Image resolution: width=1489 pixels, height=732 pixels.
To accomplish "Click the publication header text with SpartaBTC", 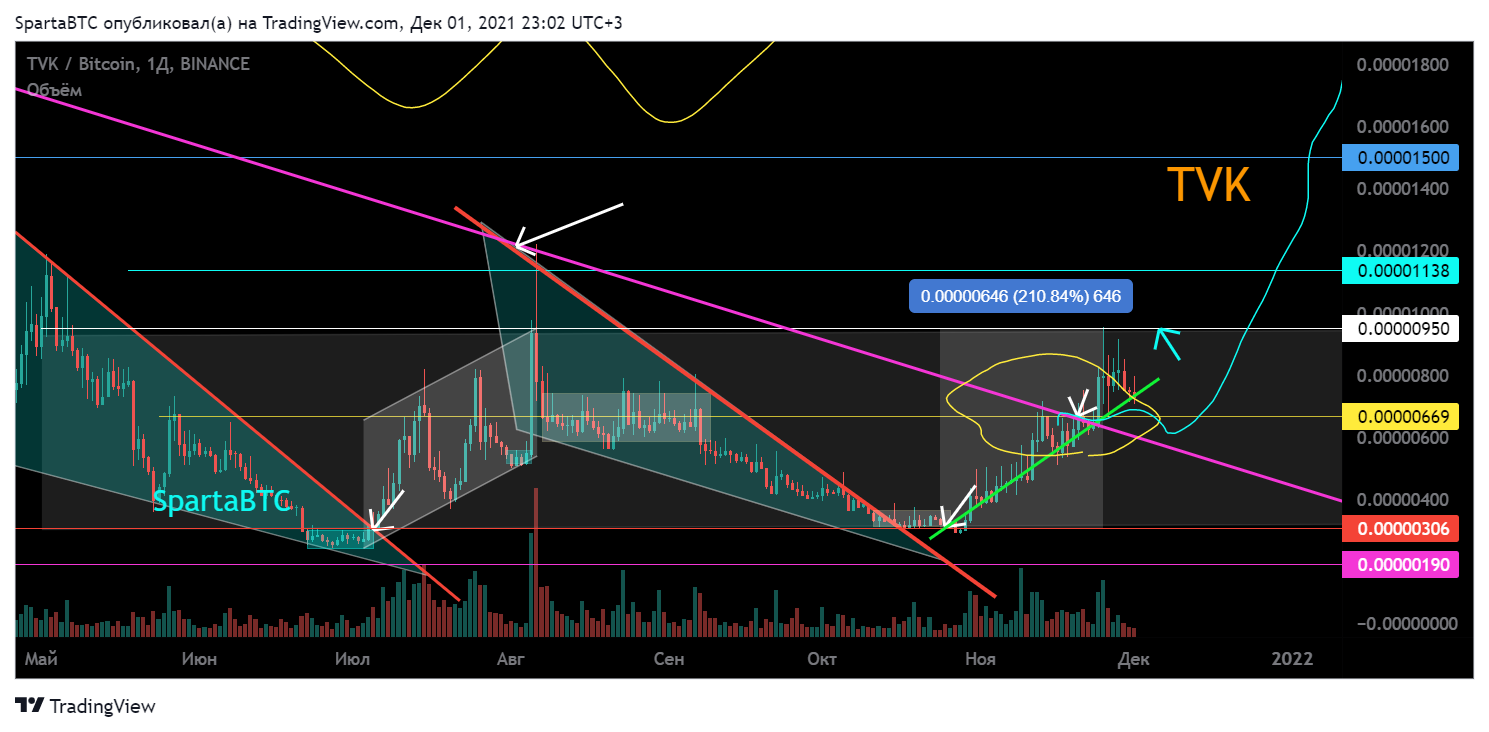I will (x=320, y=22).
